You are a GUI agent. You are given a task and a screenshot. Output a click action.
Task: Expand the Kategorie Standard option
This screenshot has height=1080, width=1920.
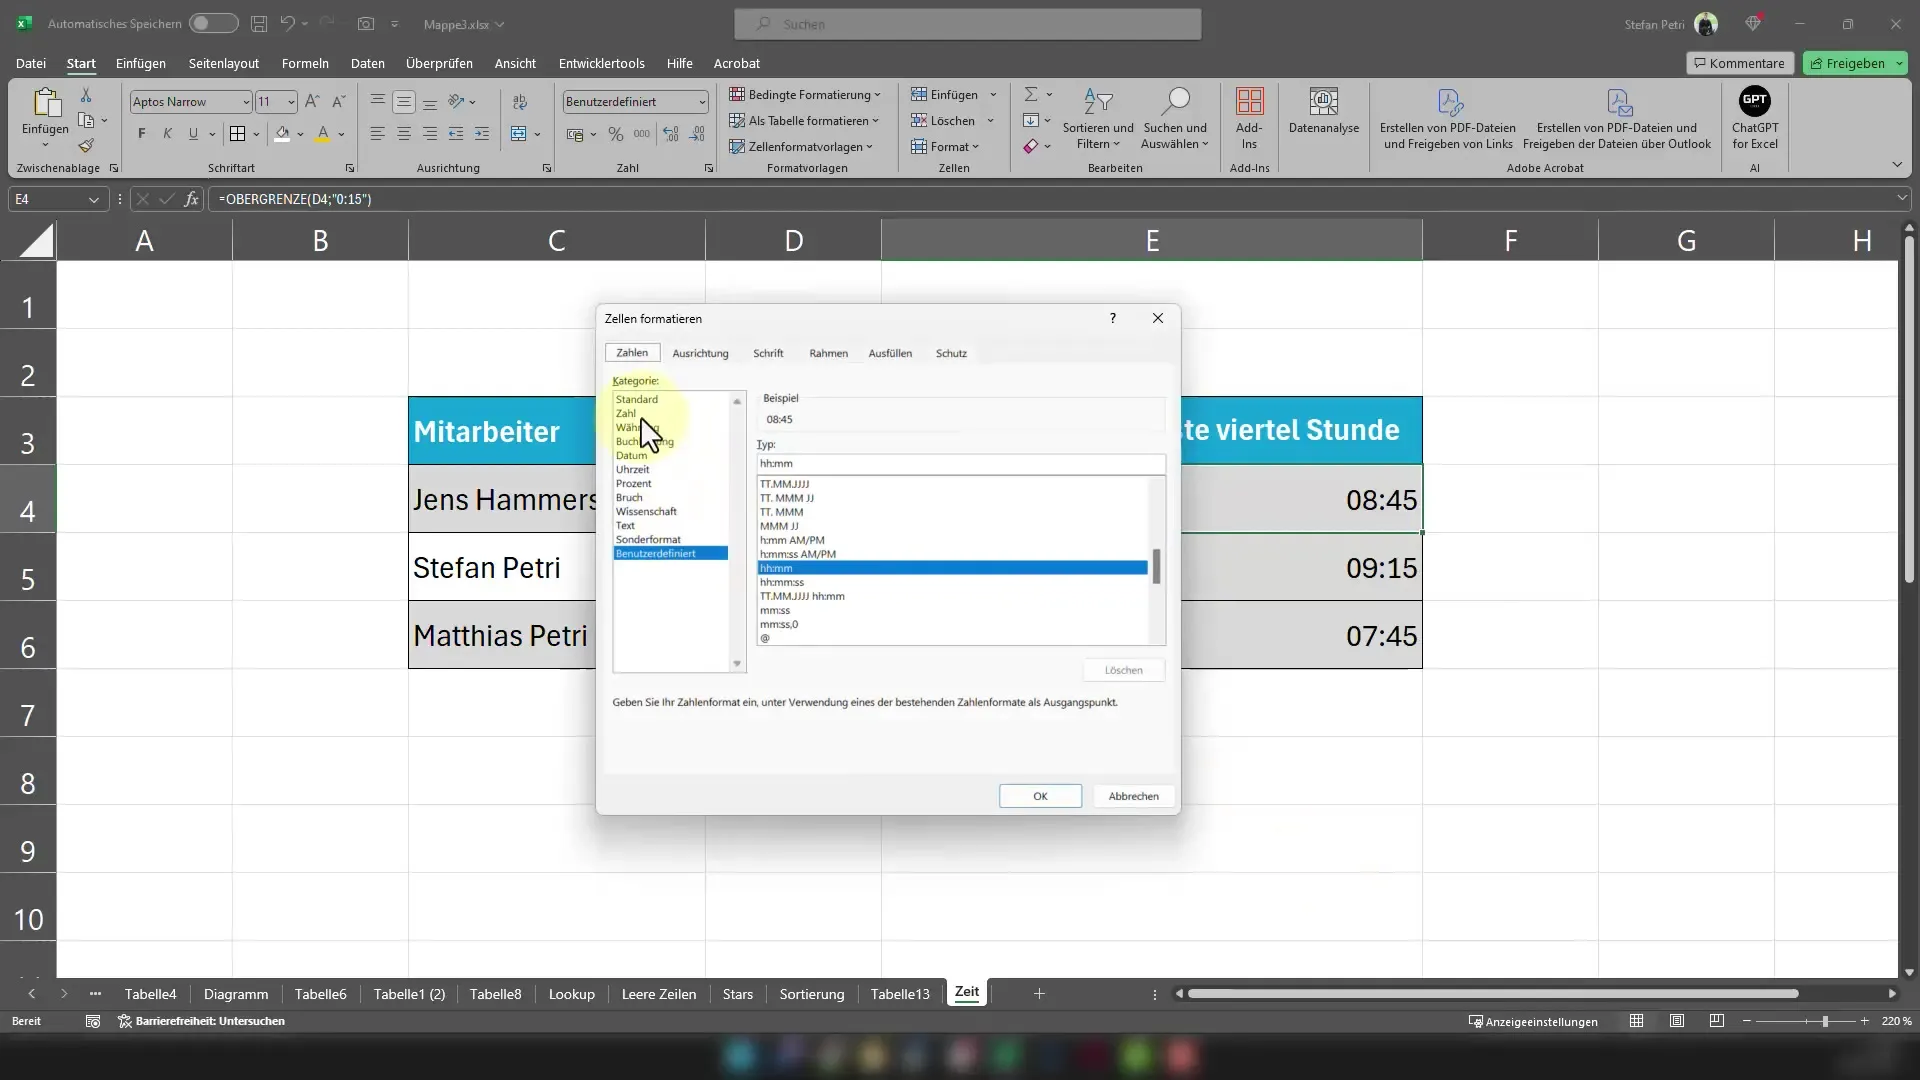pos(637,400)
